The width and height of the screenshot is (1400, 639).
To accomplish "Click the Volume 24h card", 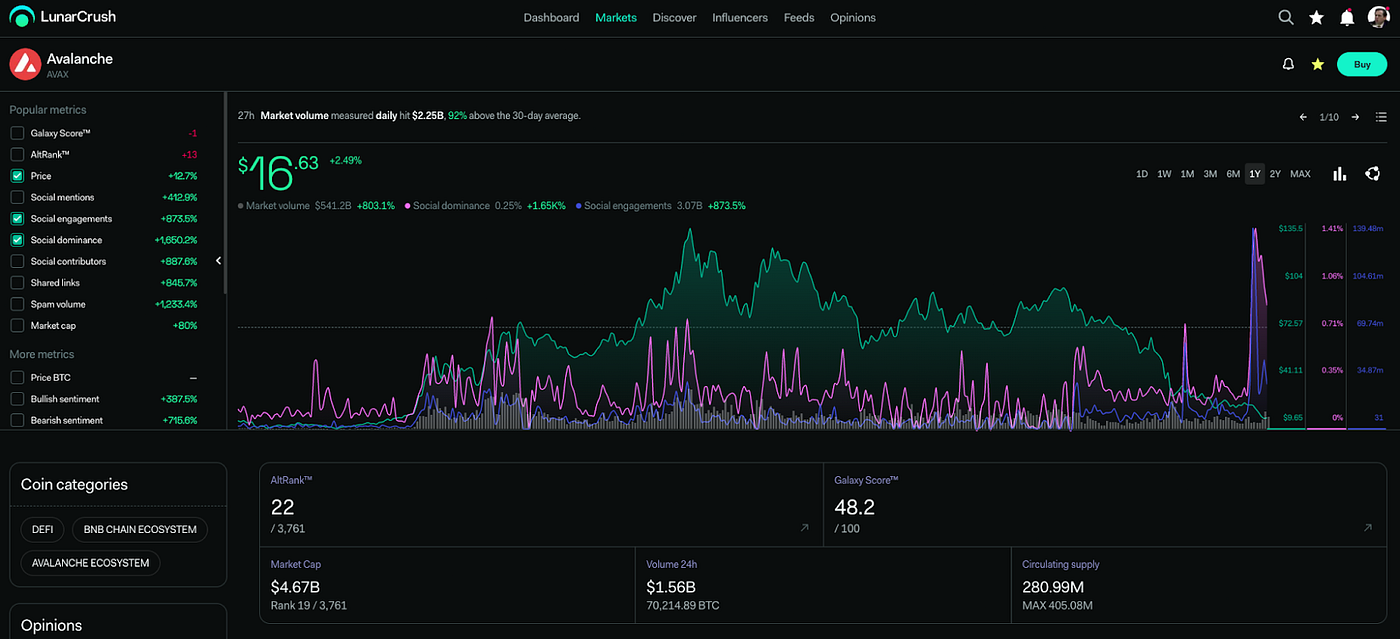I will click(823, 585).
